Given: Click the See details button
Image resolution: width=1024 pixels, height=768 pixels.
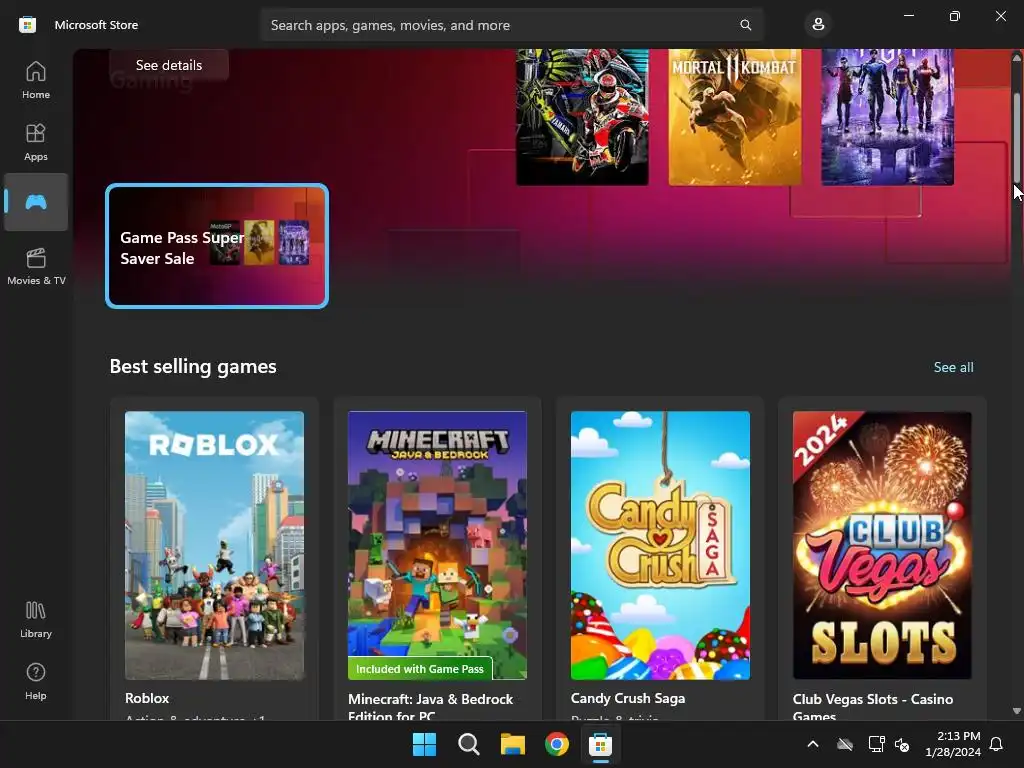Looking at the screenshot, I should pos(168,65).
